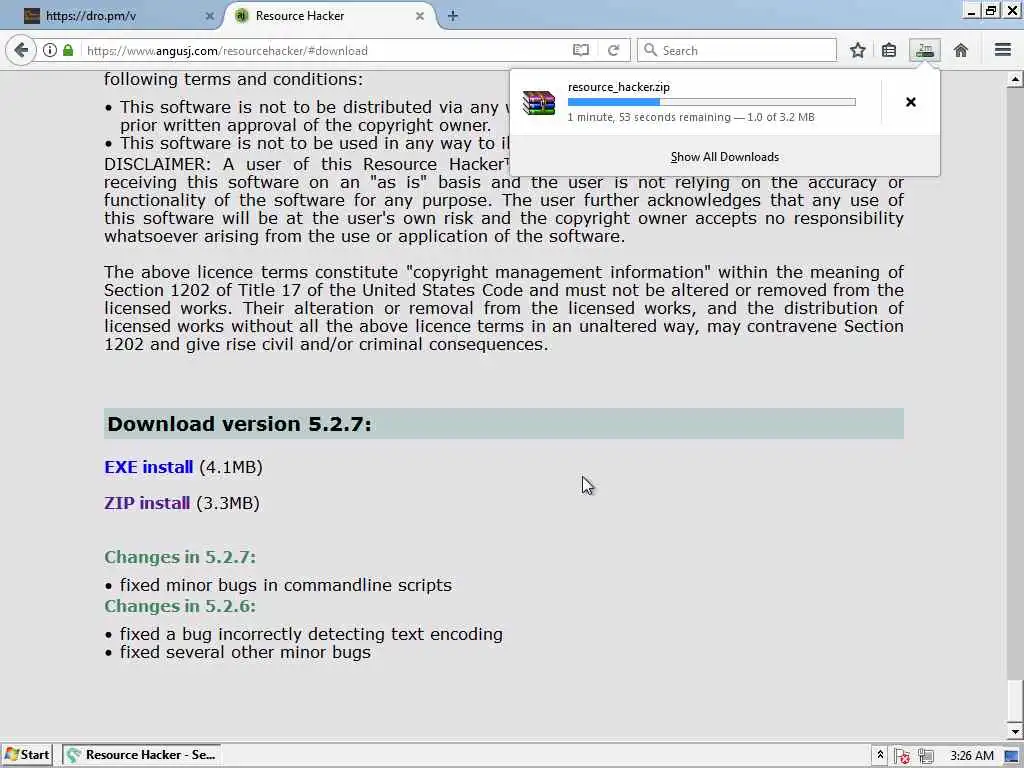Focus the URL address bar
Screen dimensions: 1024x768
coord(327,50)
